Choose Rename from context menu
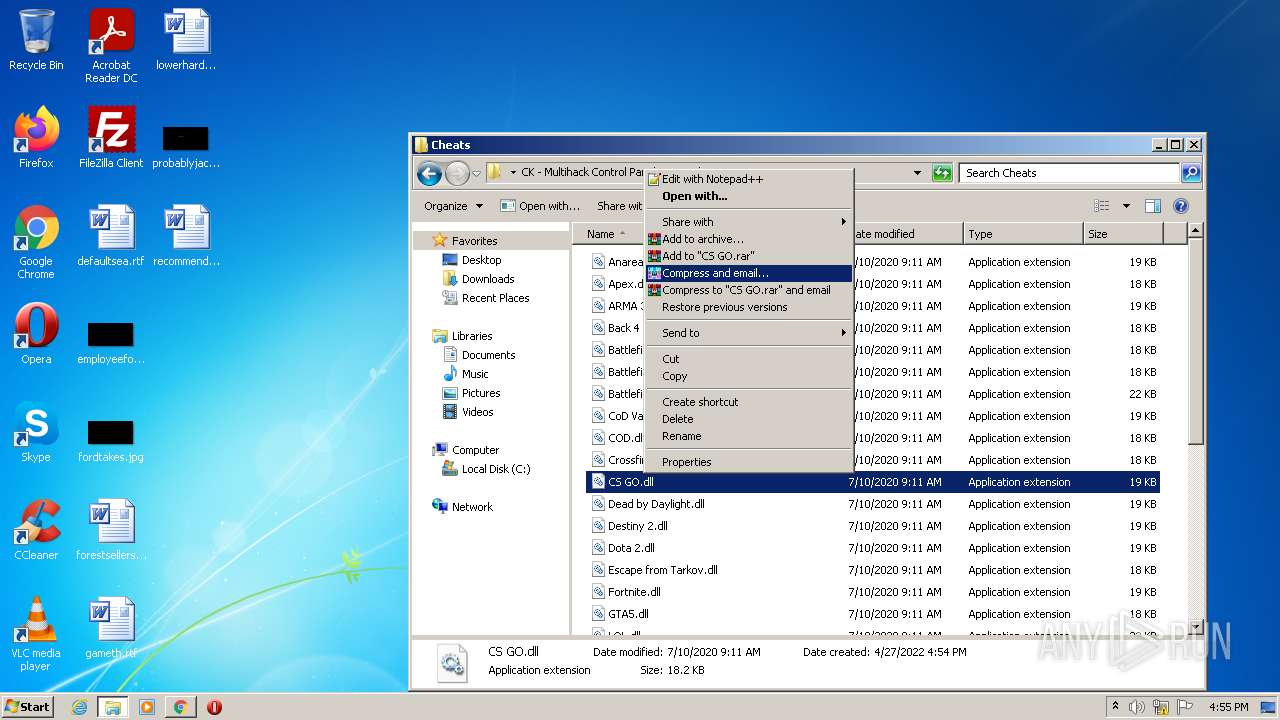The height and width of the screenshot is (720, 1280). tap(748, 436)
